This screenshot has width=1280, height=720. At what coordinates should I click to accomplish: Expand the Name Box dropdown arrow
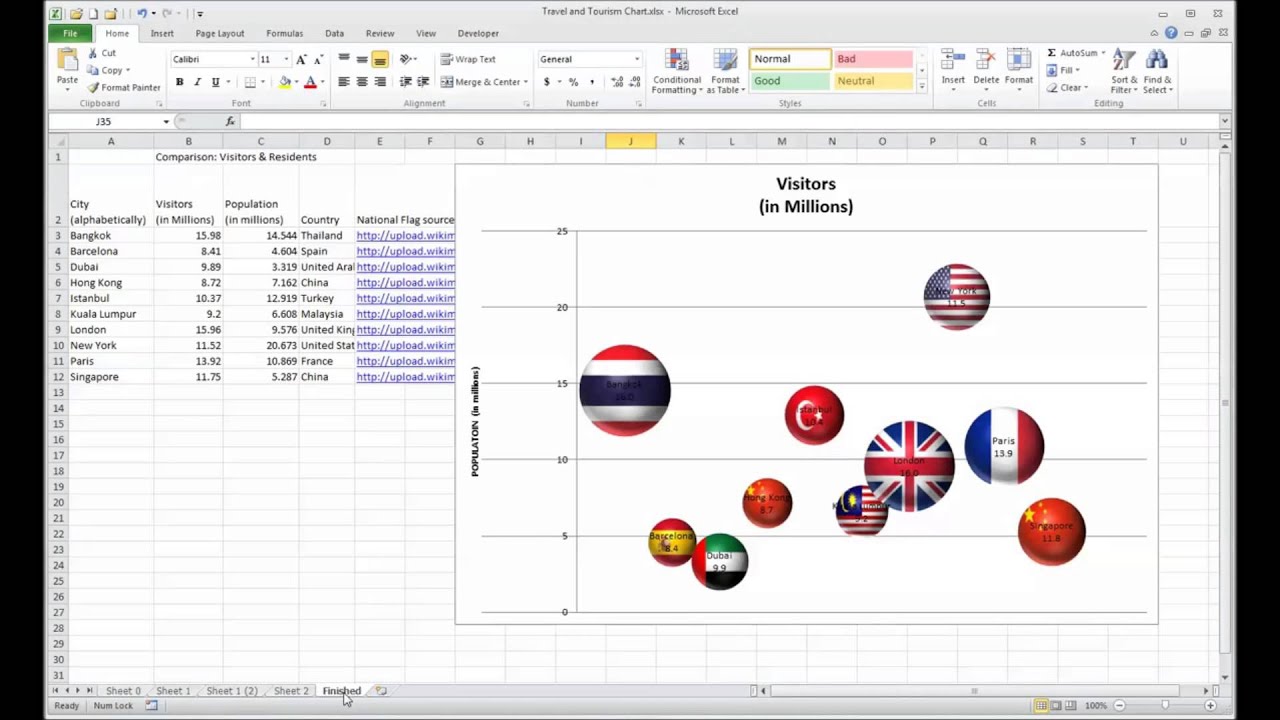pos(166,121)
